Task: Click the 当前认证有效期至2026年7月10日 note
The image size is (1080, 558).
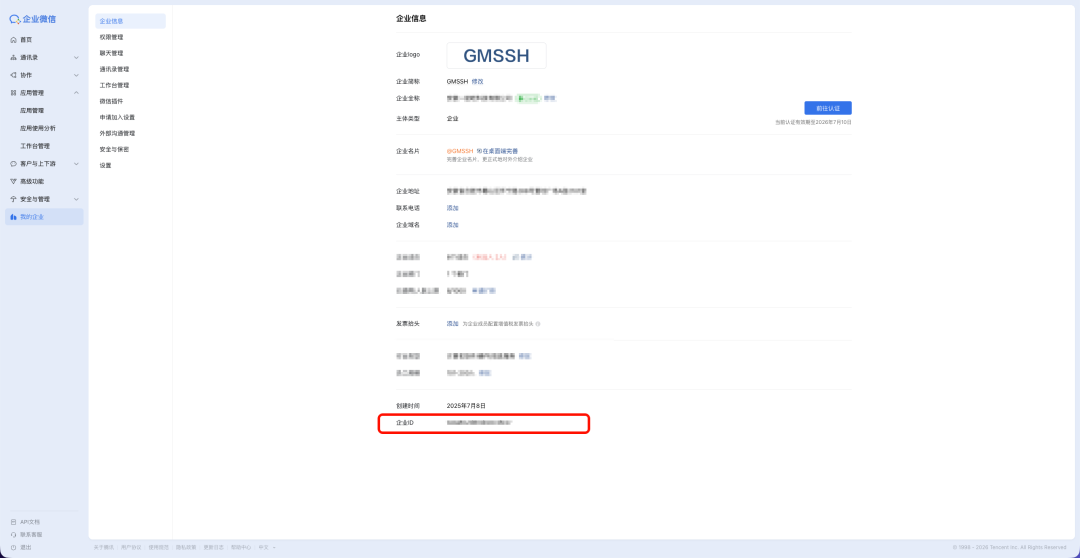Action: (813, 122)
